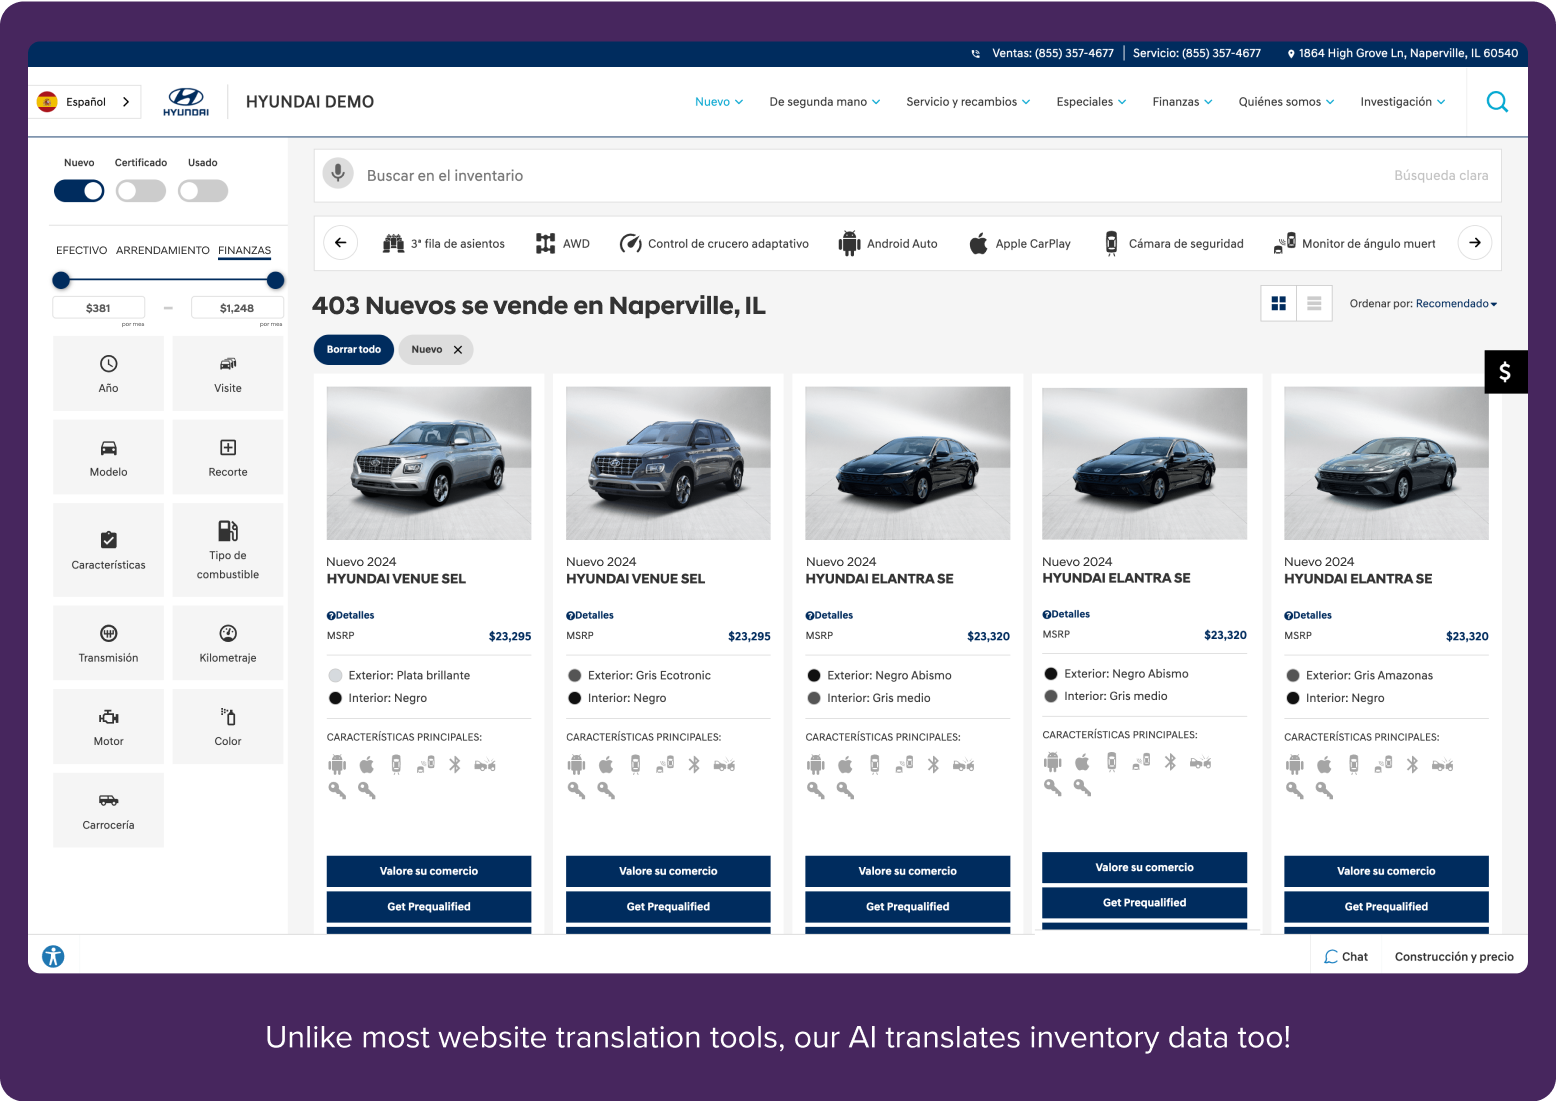Select the grid view icon
Viewport: 1556px width, 1101px height.
1278,304
